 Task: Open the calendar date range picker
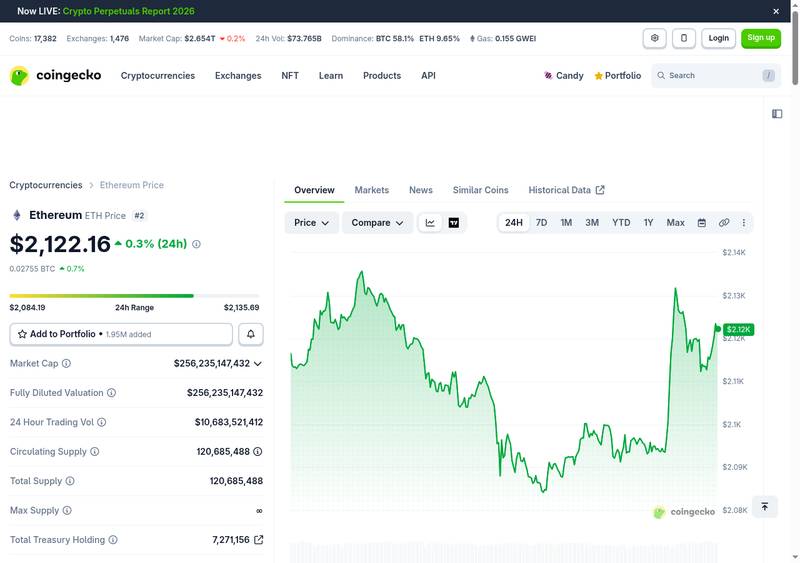point(702,223)
